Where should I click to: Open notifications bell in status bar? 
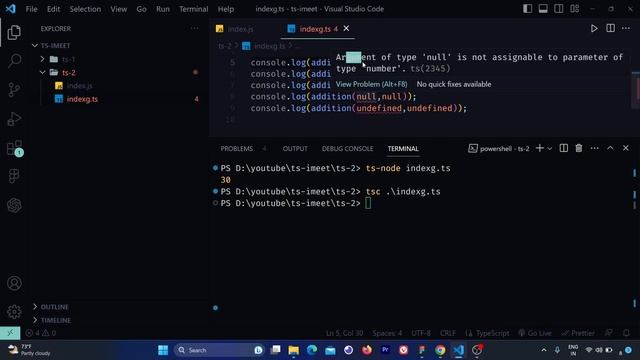[x=626, y=333]
